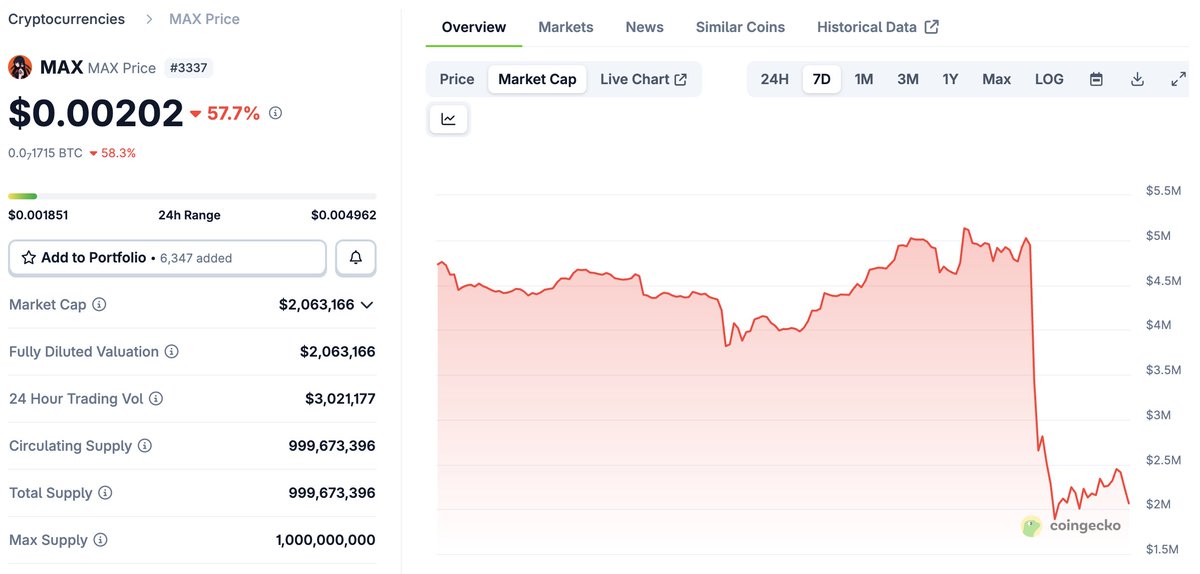
Task: Click the line chart type icon
Action: 448,119
